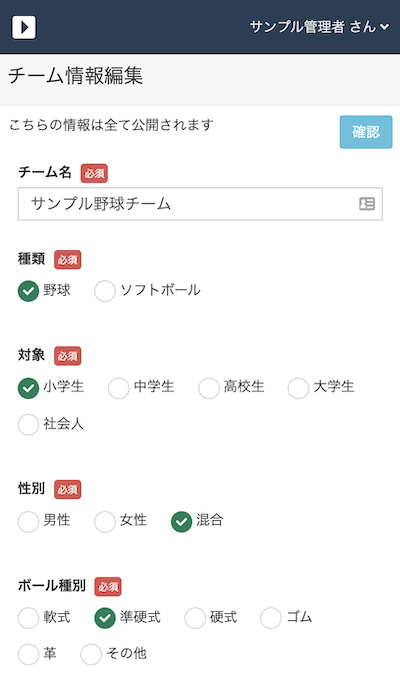Edit the チーム名 text field

coord(200,204)
